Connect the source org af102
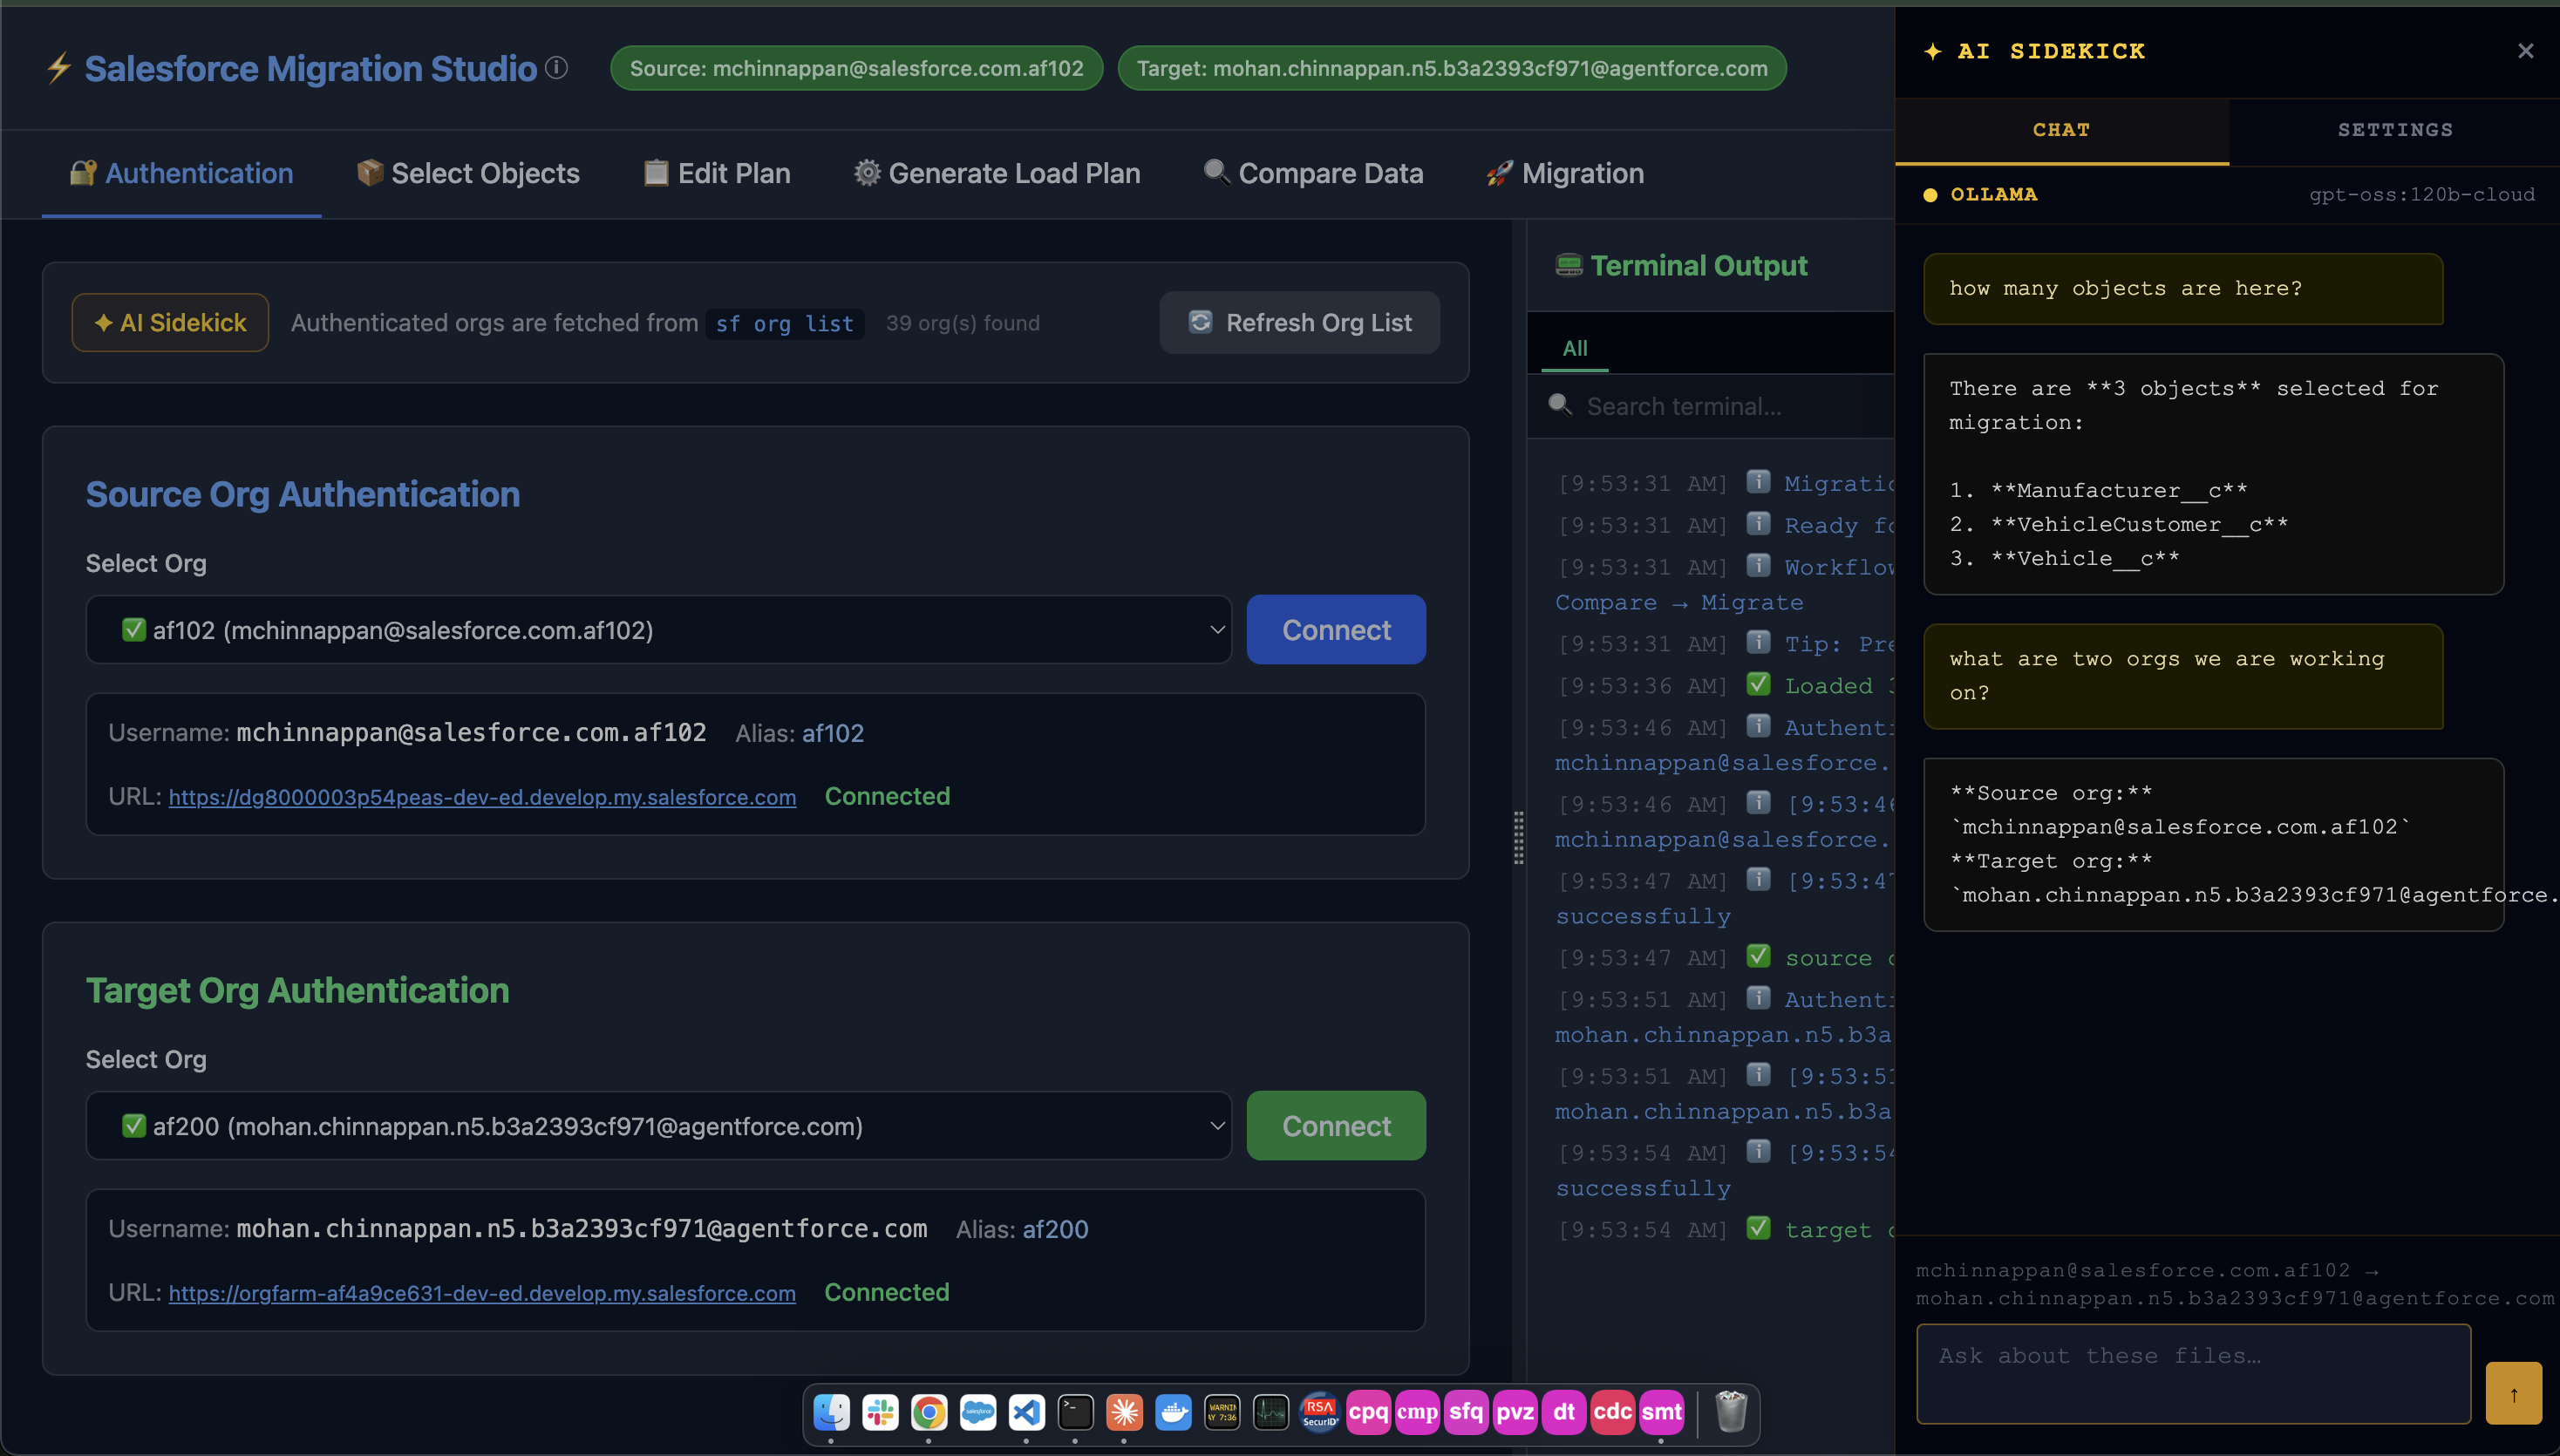 pyautogui.click(x=1336, y=630)
